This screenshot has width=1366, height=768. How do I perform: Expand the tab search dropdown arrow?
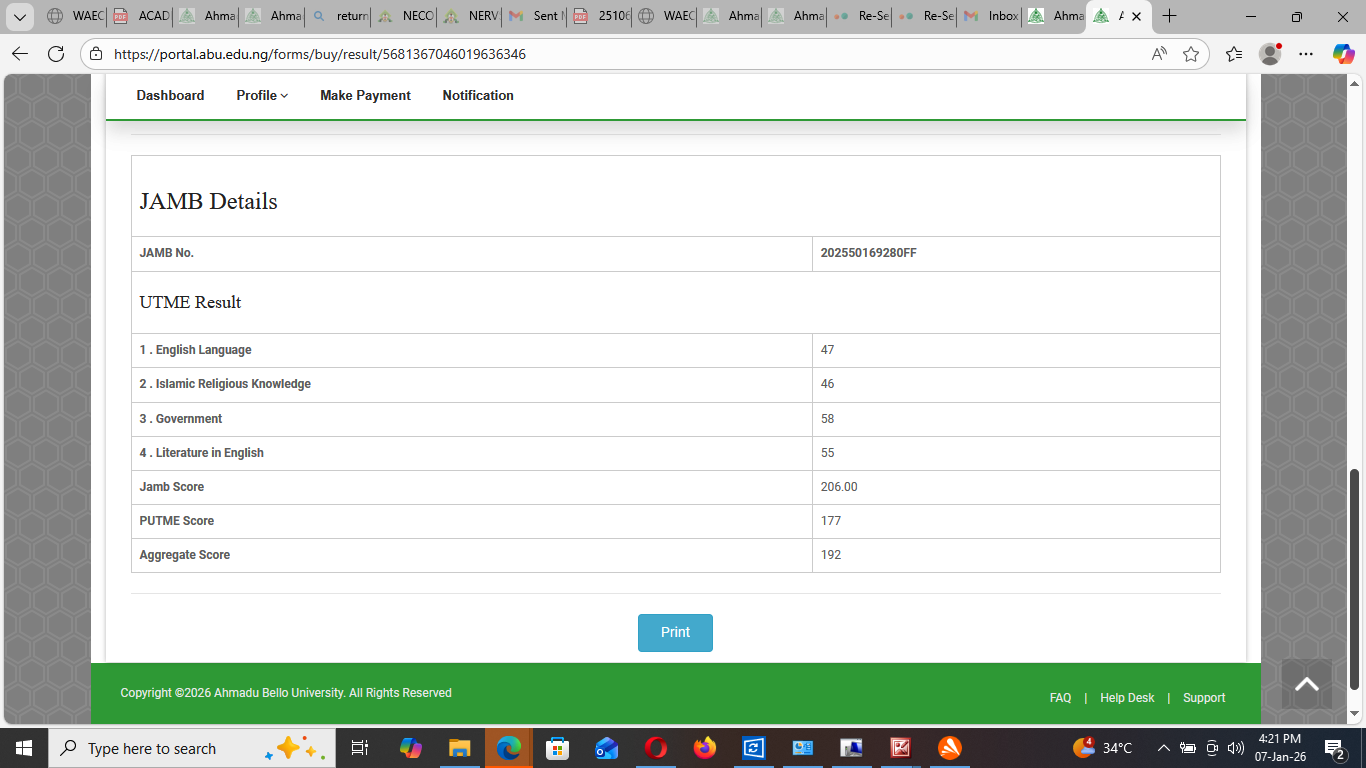click(x=20, y=16)
